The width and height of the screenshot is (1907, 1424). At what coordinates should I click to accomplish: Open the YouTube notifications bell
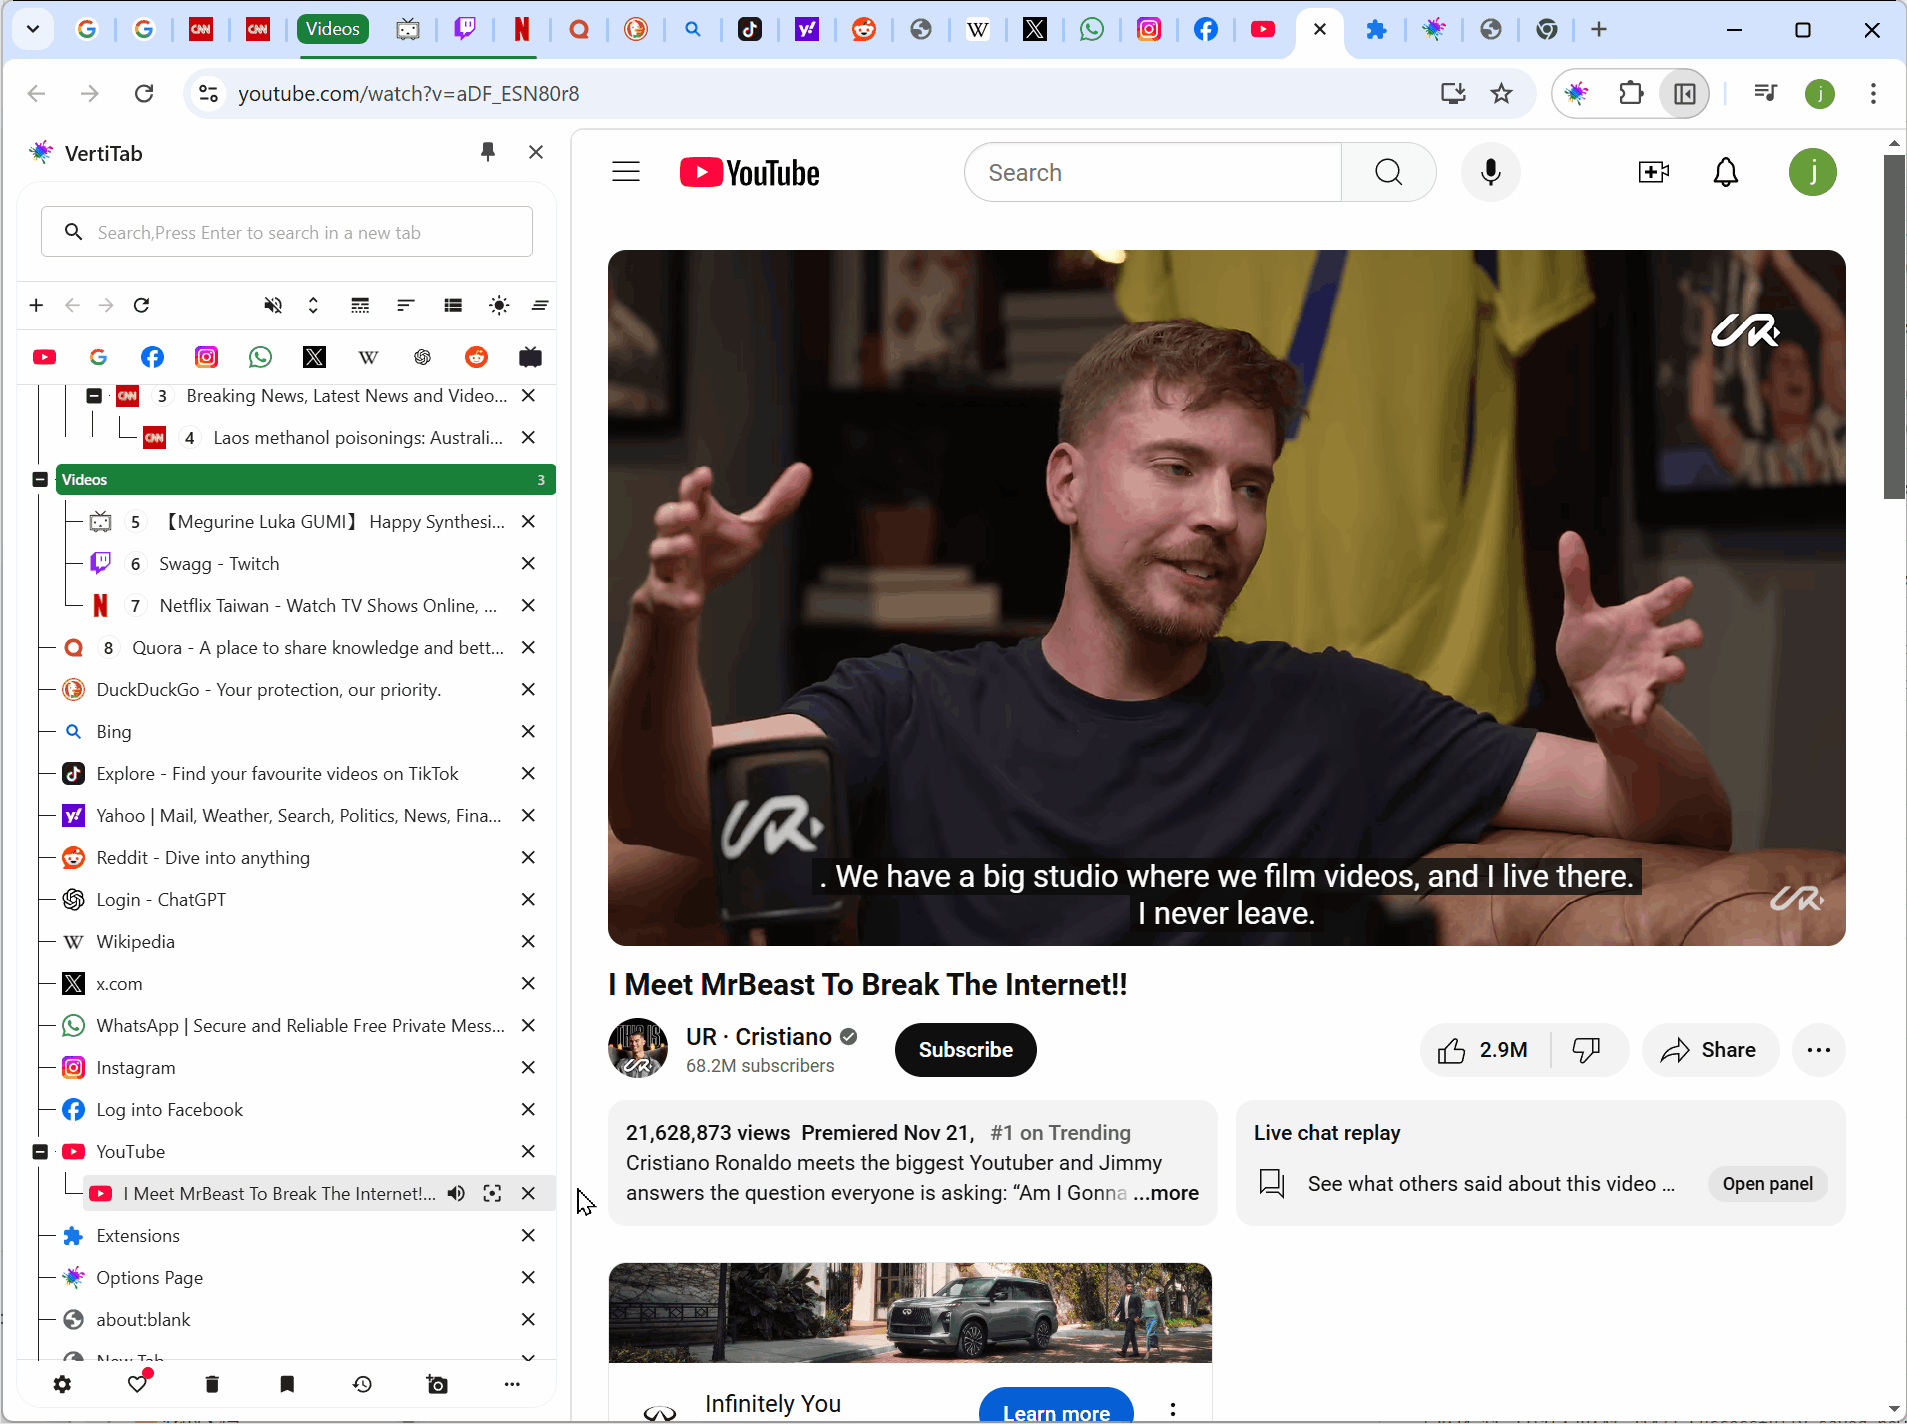[x=1725, y=173]
